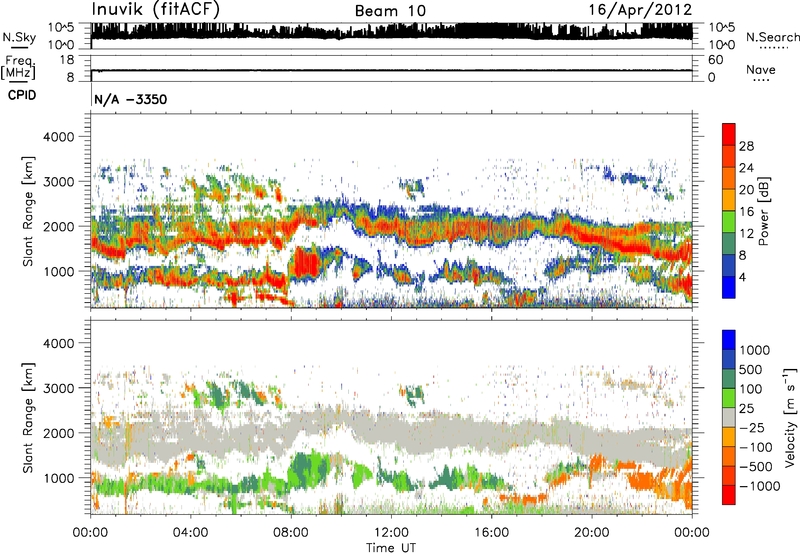Click the 16:00 time axis label
The height and width of the screenshot is (554, 800).
tap(491, 533)
